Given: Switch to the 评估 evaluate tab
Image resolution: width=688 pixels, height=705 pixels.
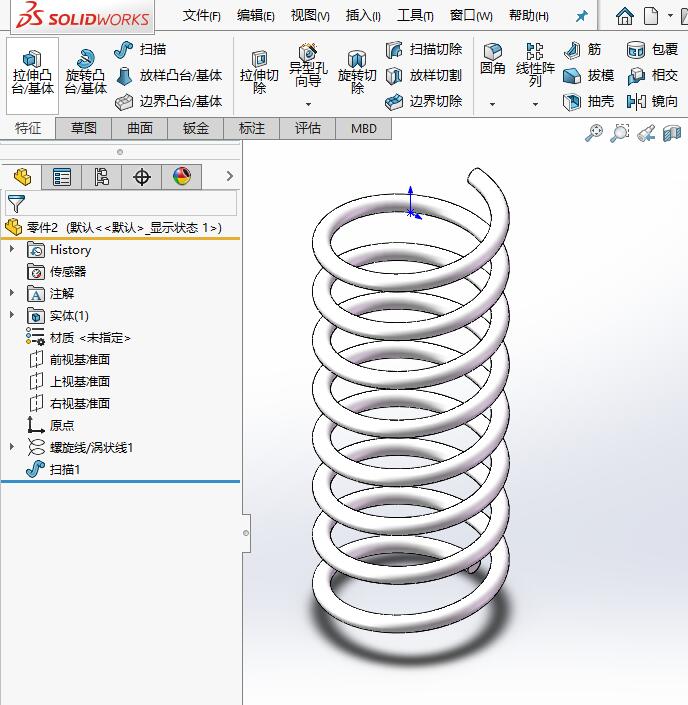Looking at the screenshot, I should click(x=308, y=129).
